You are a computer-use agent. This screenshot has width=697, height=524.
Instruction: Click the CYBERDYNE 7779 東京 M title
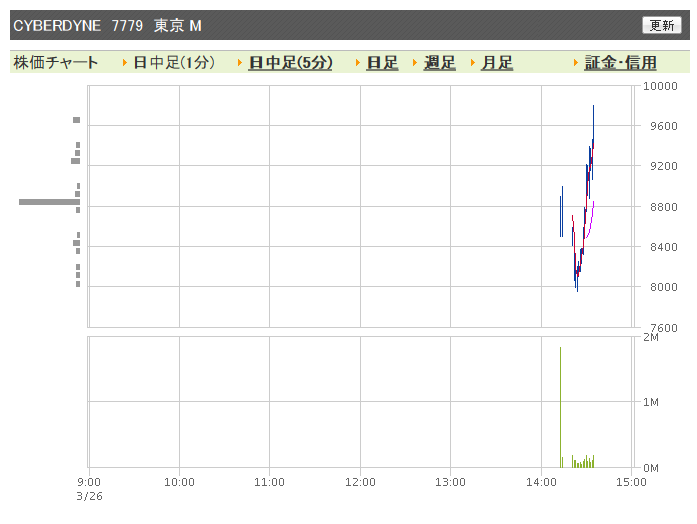pos(107,26)
